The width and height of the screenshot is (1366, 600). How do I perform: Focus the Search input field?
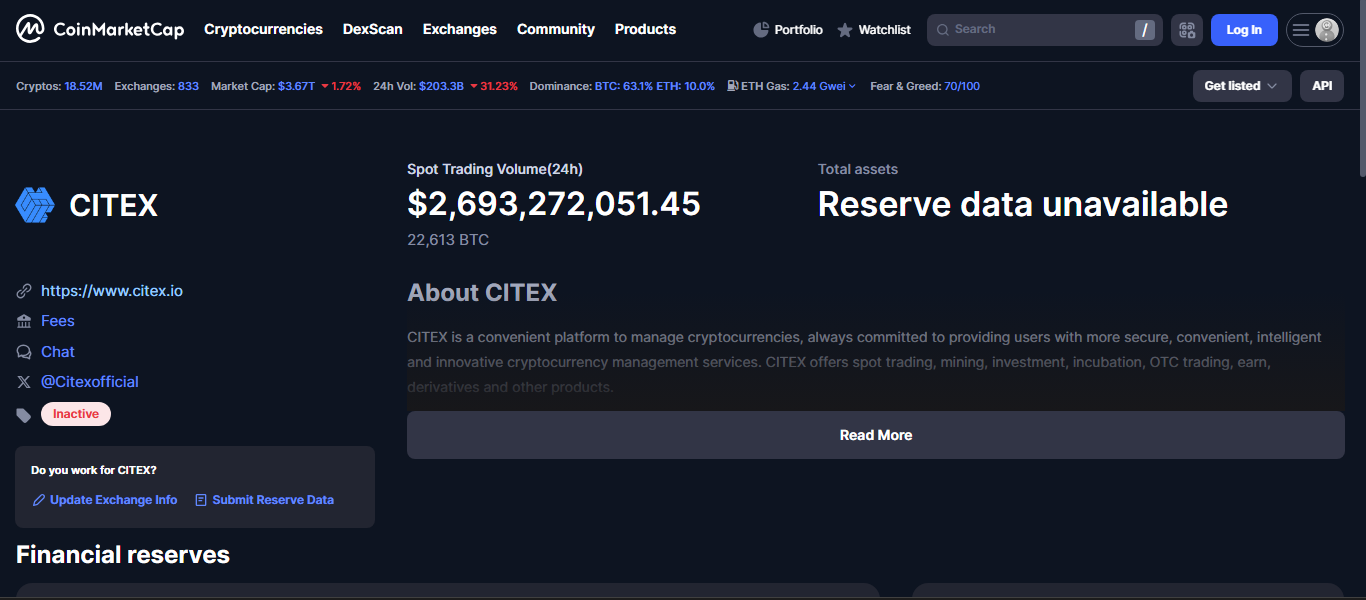tap(1045, 30)
